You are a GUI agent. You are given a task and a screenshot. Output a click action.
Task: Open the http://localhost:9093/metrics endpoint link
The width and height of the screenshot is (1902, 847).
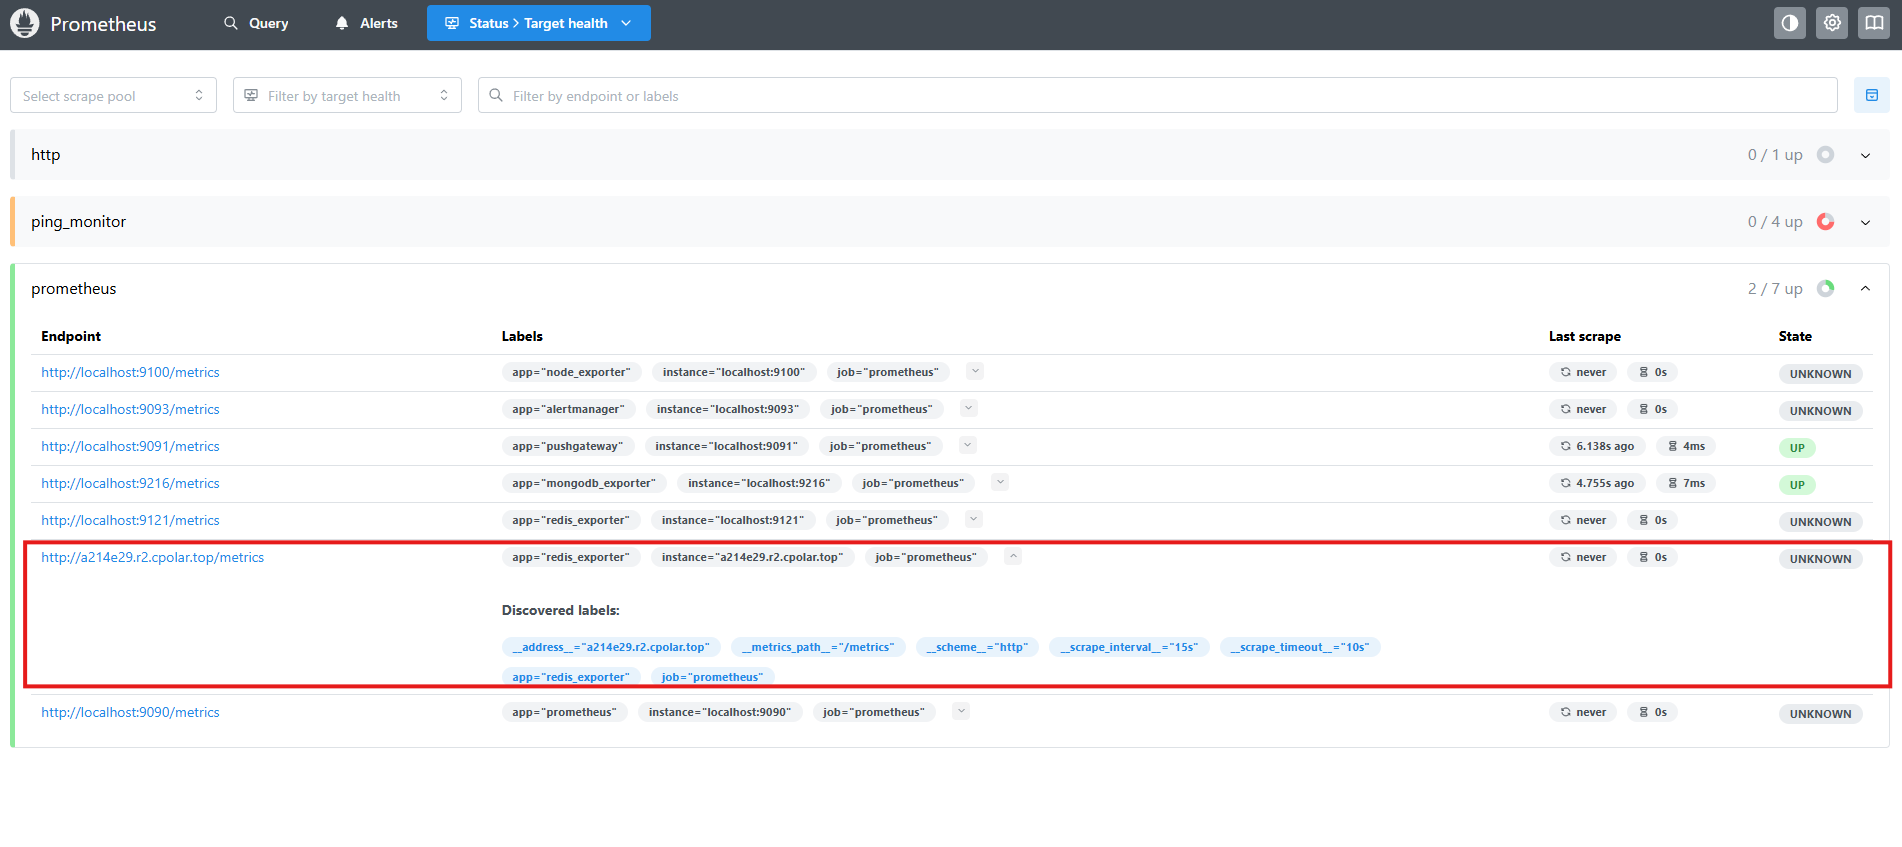click(130, 409)
